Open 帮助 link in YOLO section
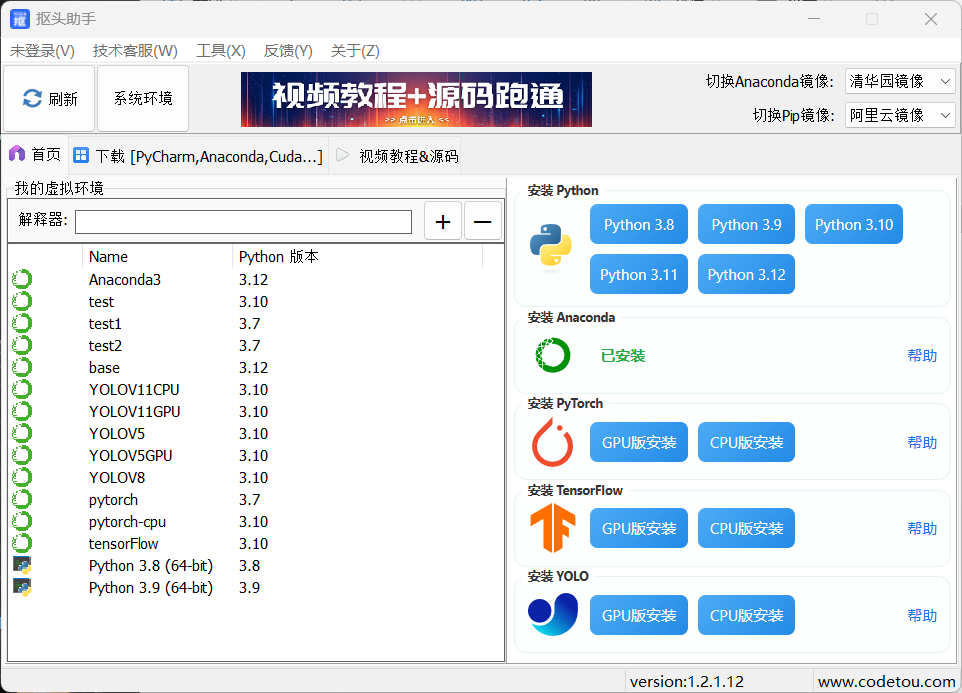This screenshot has height=693, width=962. pos(922,616)
